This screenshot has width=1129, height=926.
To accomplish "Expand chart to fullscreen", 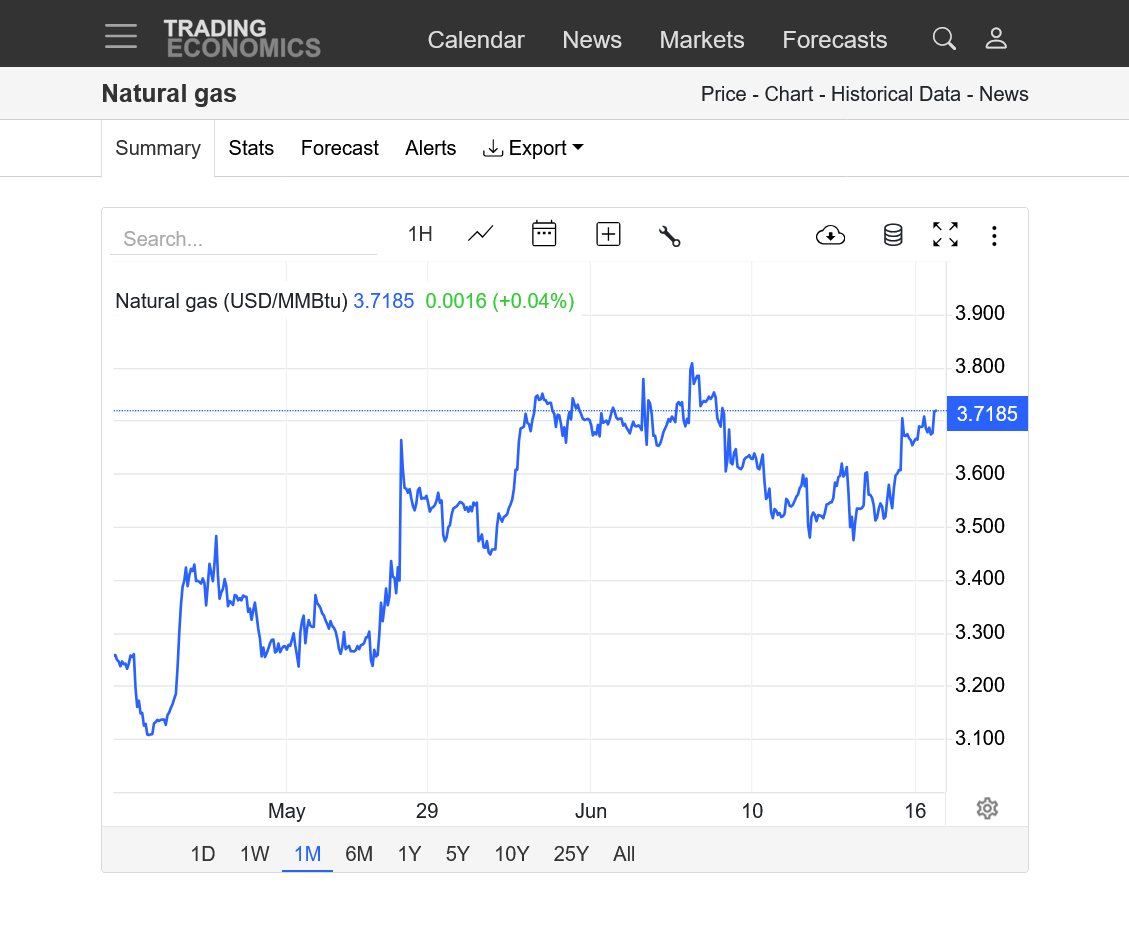I will pyautogui.click(x=945, y=235).
